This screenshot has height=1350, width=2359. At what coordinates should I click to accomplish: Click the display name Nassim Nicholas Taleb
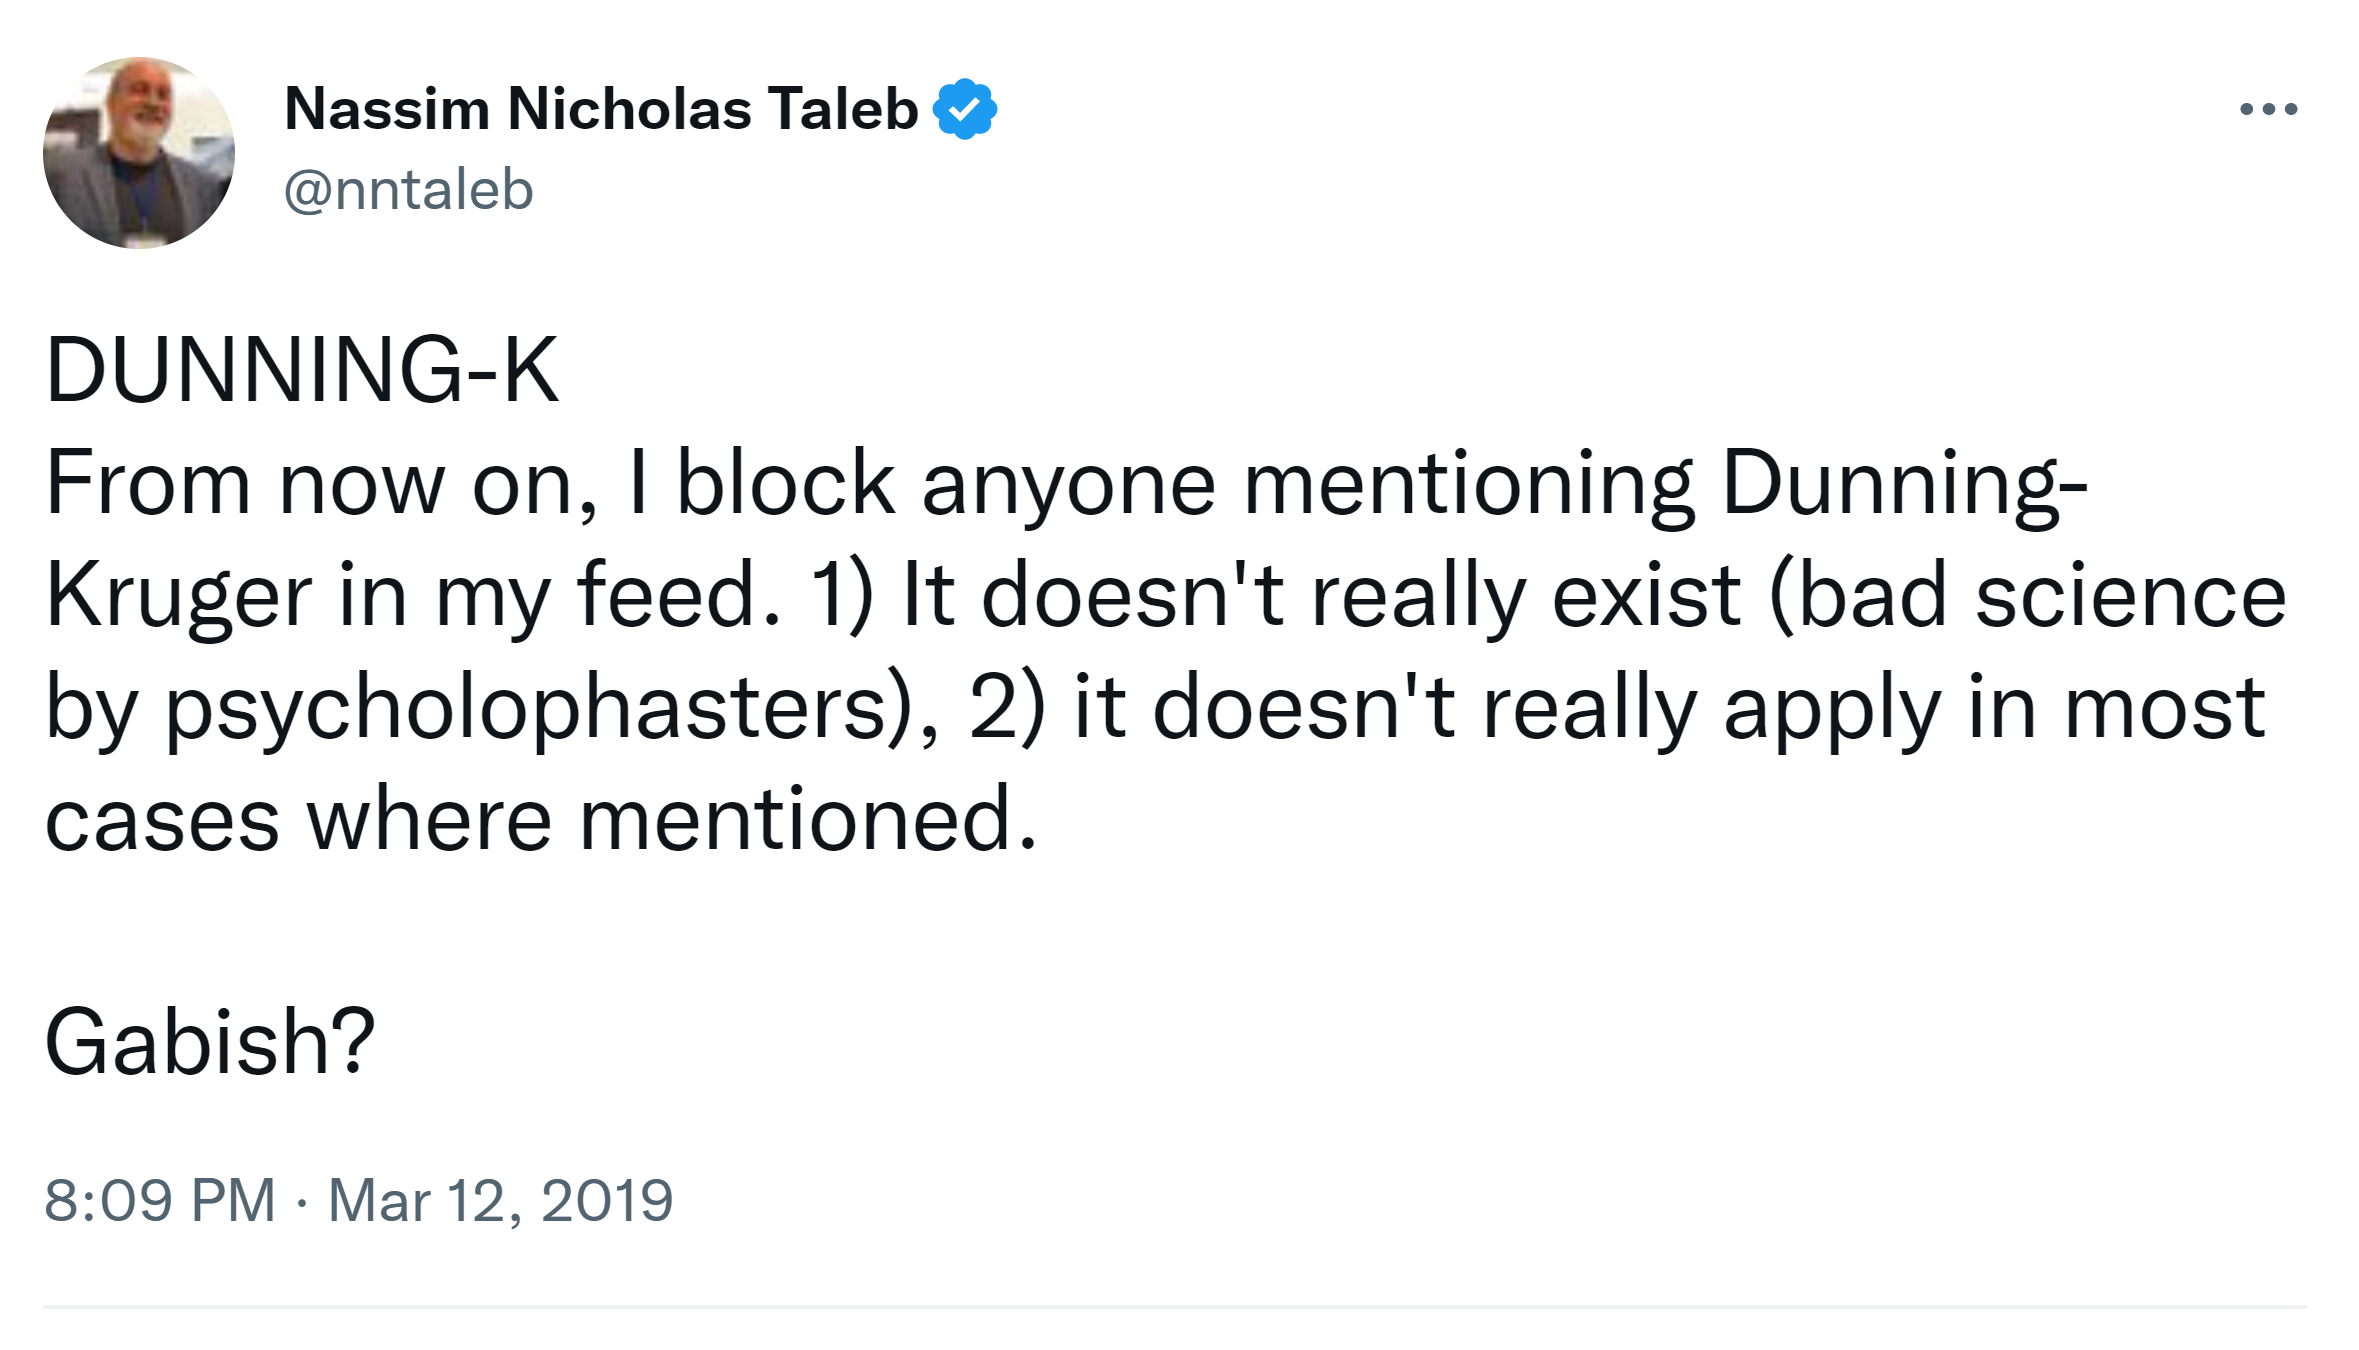pos(601,108)
